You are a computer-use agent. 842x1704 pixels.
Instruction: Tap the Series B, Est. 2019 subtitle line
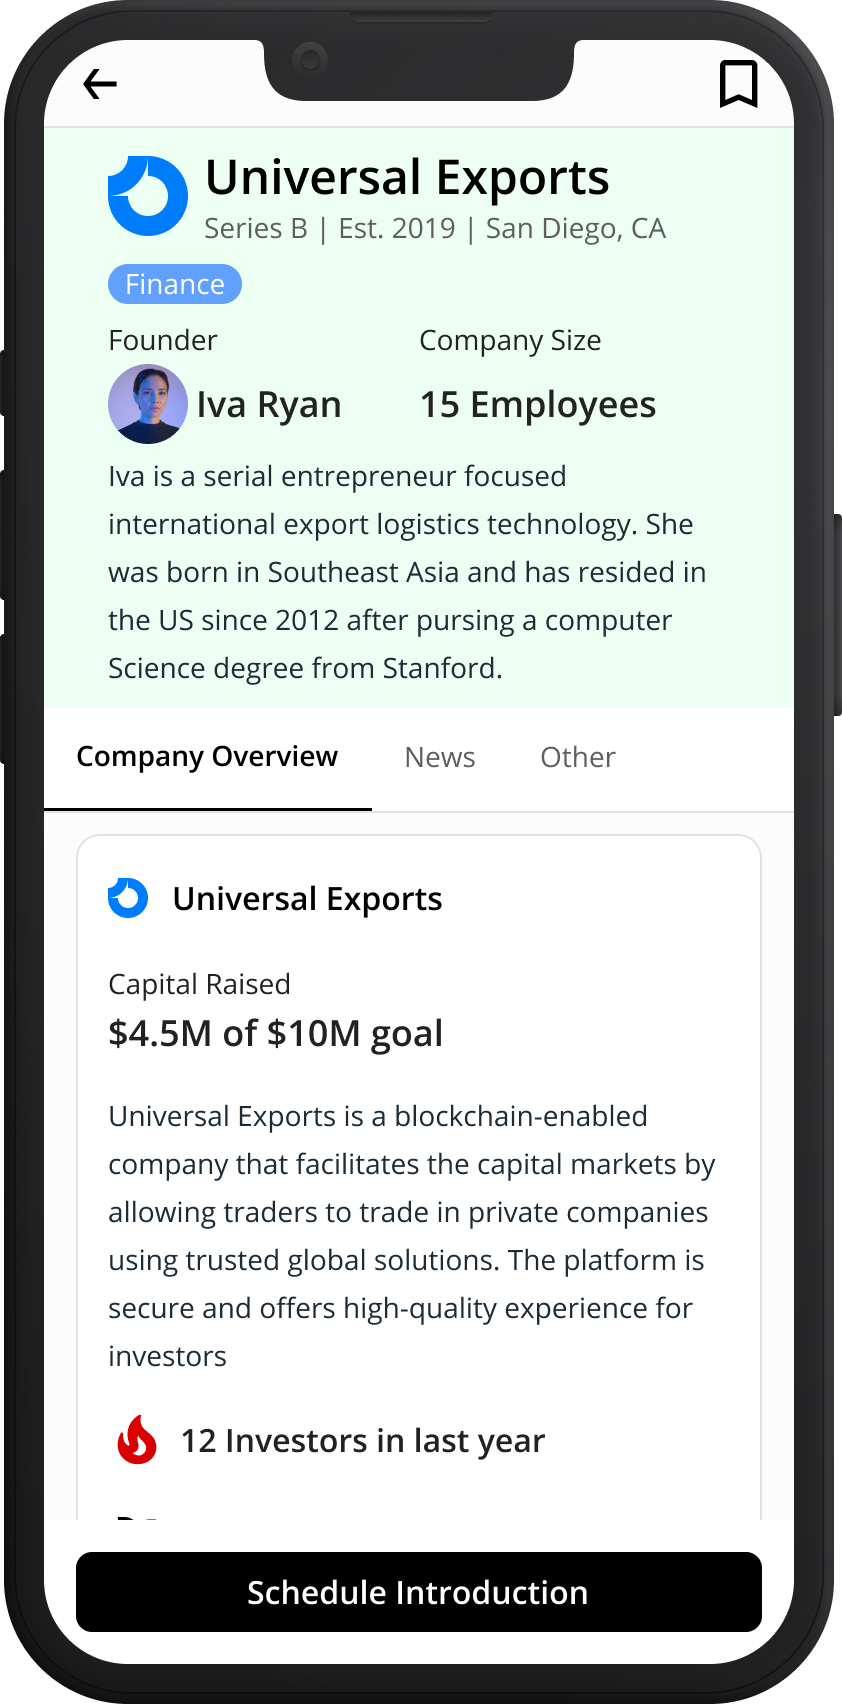(435, 229)
